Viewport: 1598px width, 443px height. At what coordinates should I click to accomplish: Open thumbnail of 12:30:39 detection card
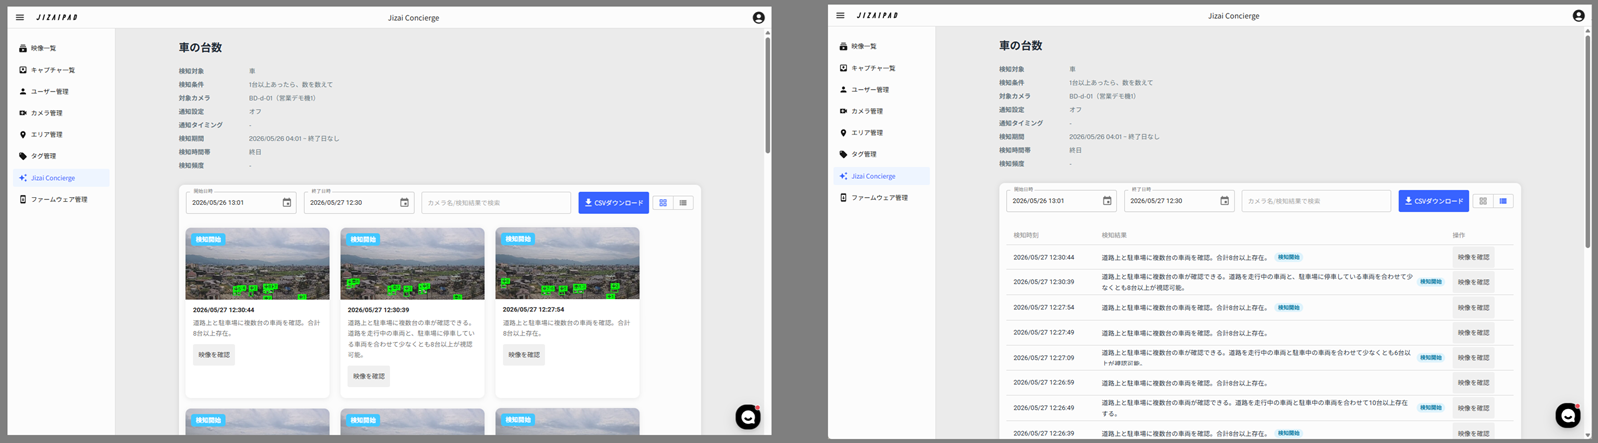coord(412,264)
